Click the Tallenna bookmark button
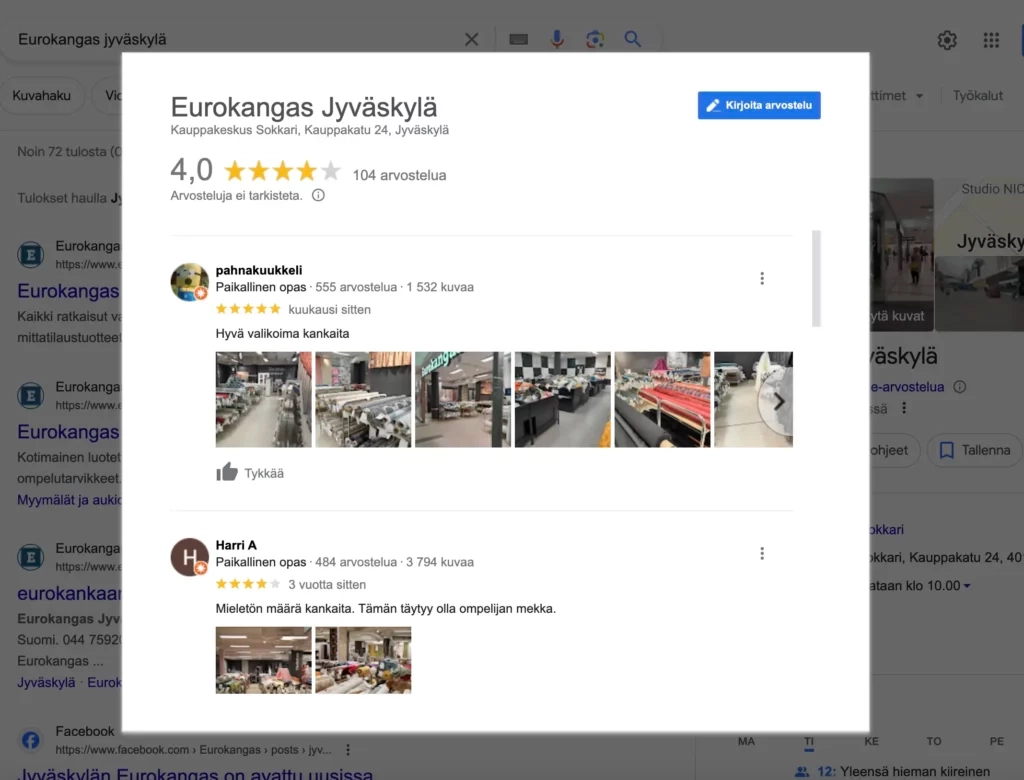This screenshot has width=1024, height=780. (974, 450)
